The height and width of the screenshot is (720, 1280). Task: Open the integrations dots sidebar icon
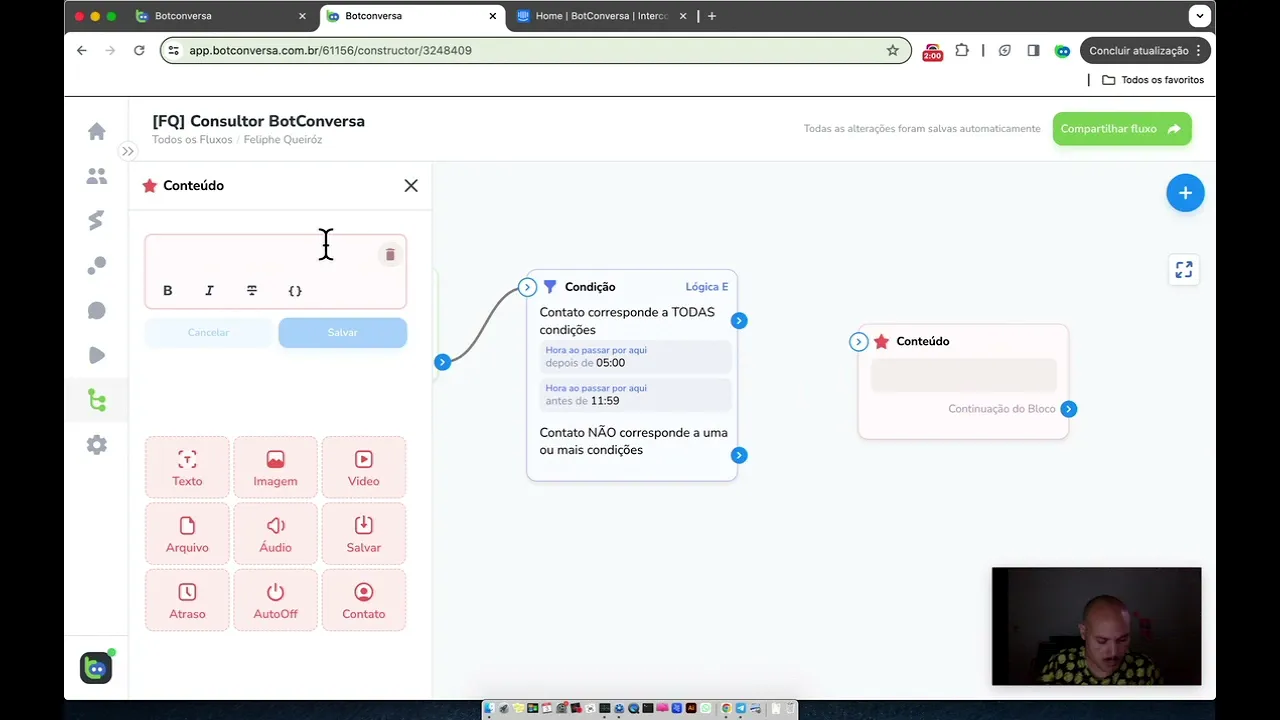coord(97,266)
